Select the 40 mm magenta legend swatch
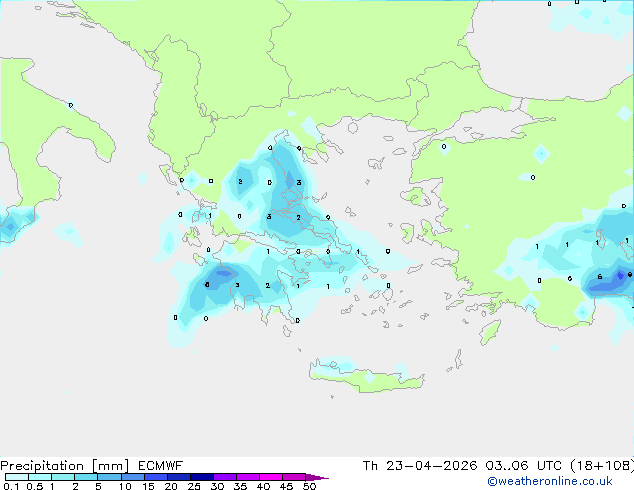634x490 pixels. [271, 477]
